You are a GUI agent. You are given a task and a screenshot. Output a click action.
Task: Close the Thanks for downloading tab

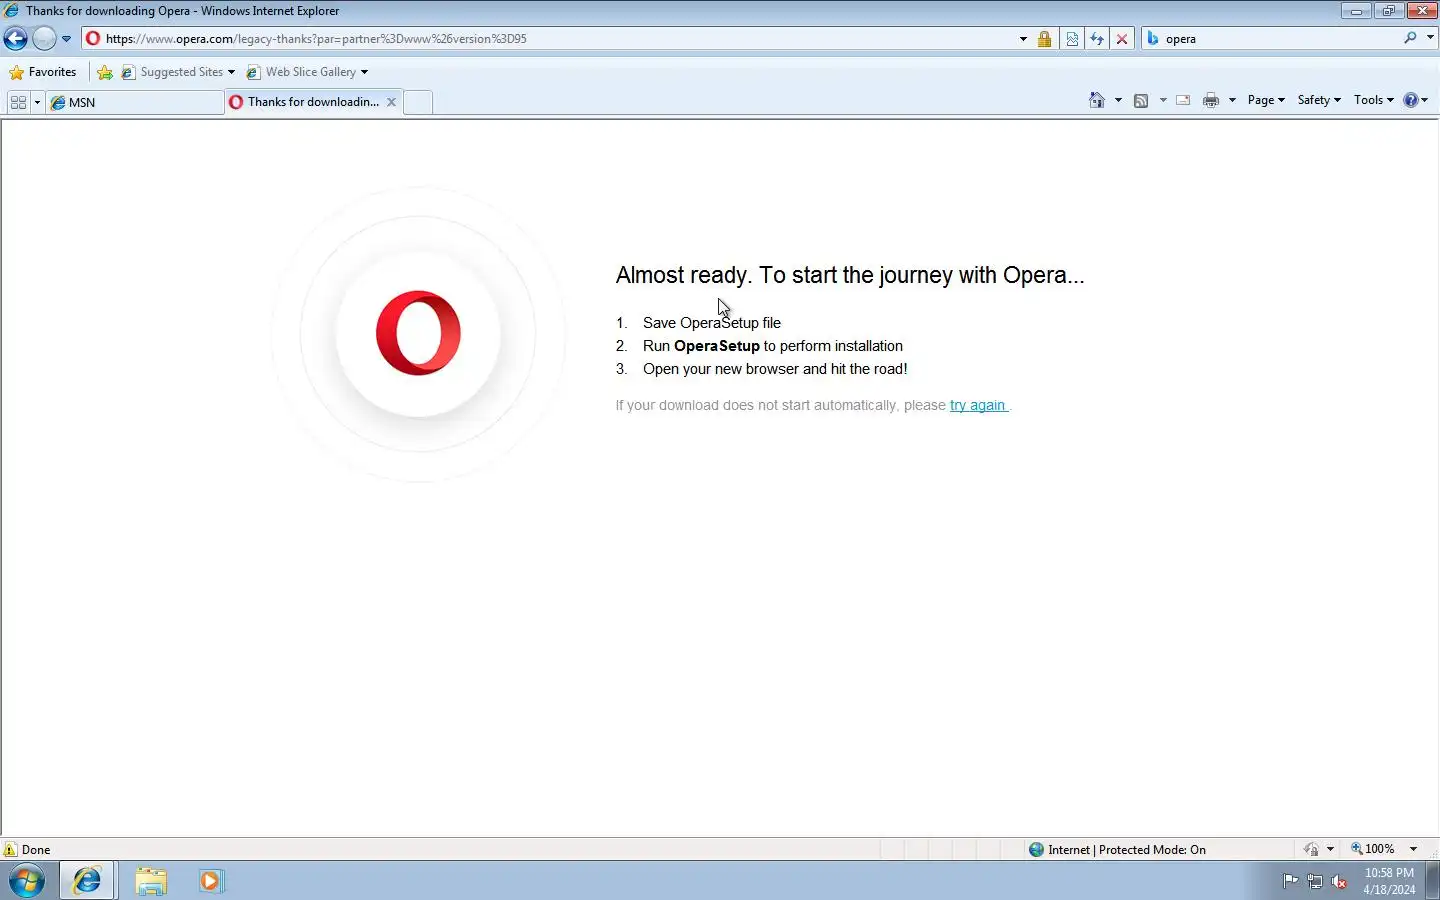pos(392,102)
